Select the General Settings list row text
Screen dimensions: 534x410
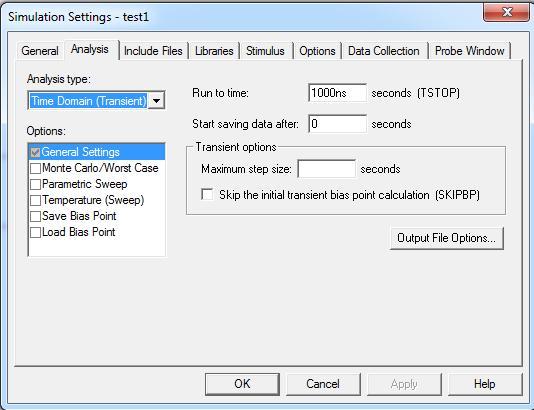point(80,152)
